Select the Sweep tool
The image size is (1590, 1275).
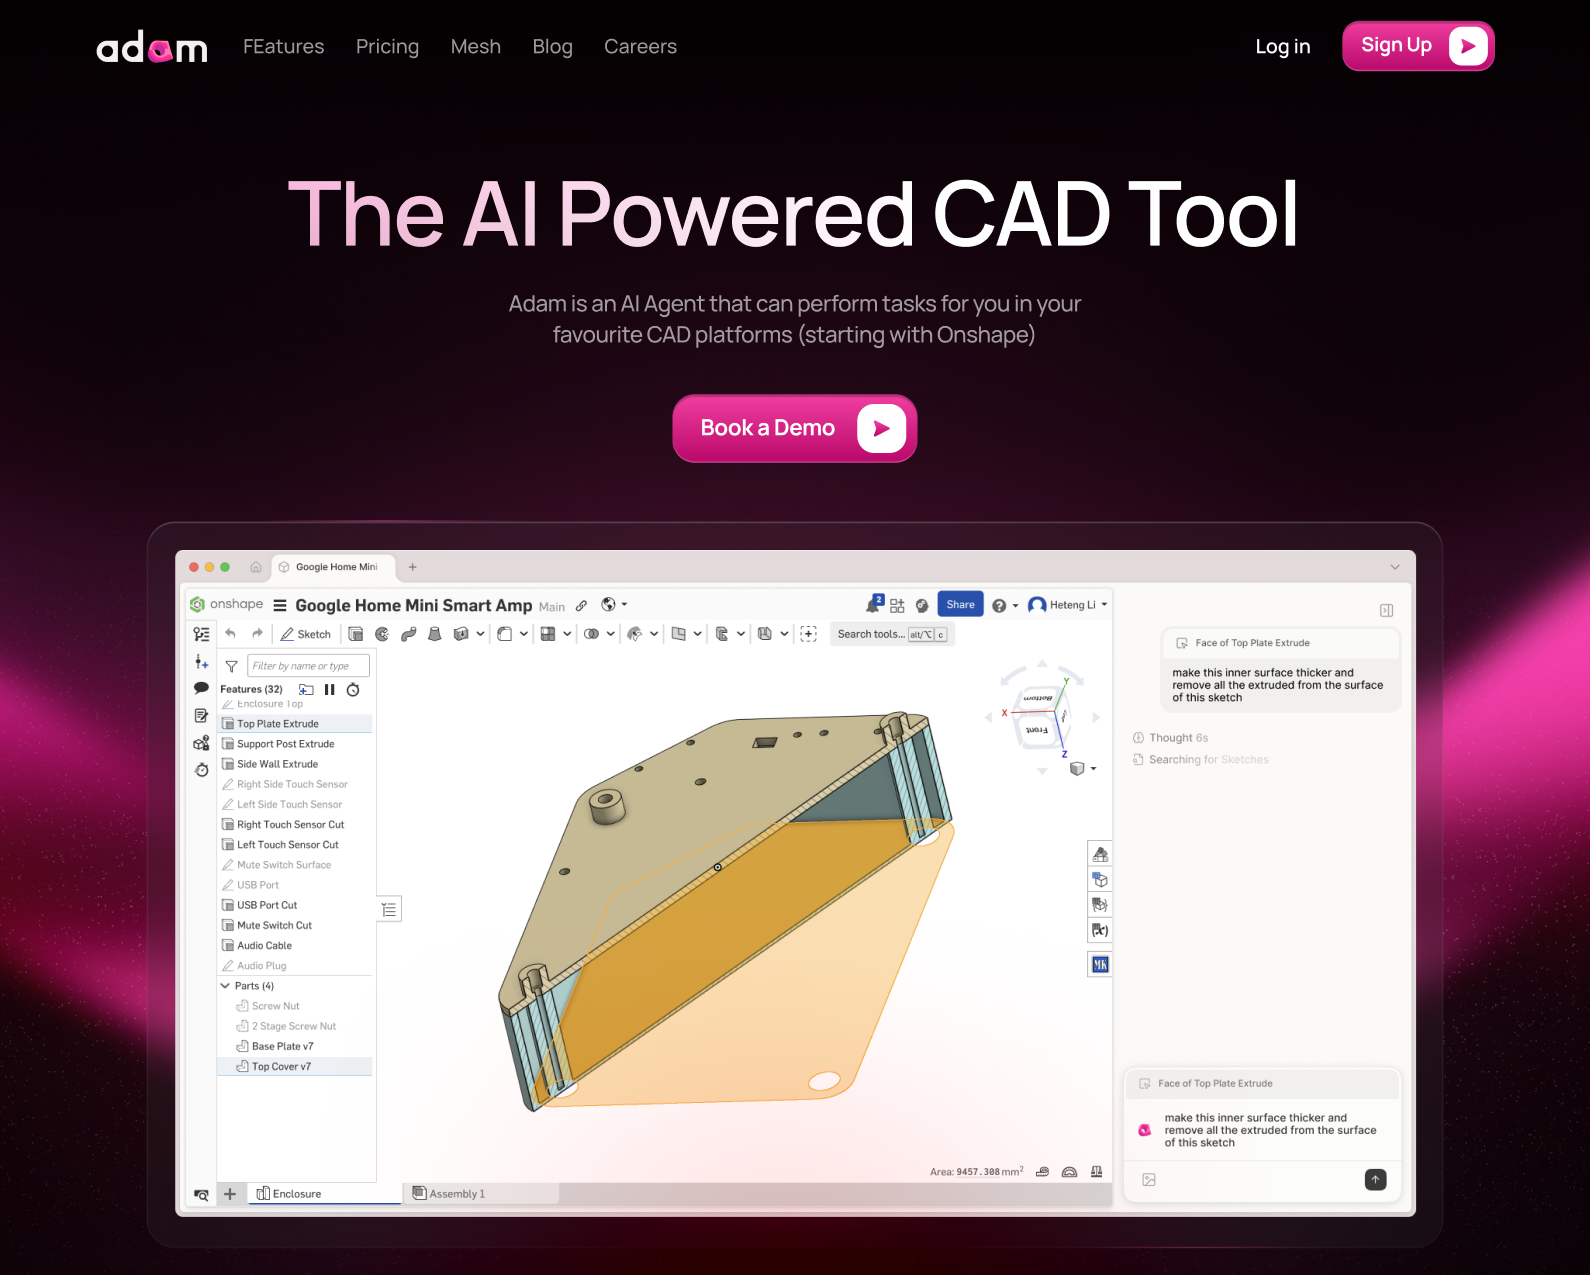408,634
